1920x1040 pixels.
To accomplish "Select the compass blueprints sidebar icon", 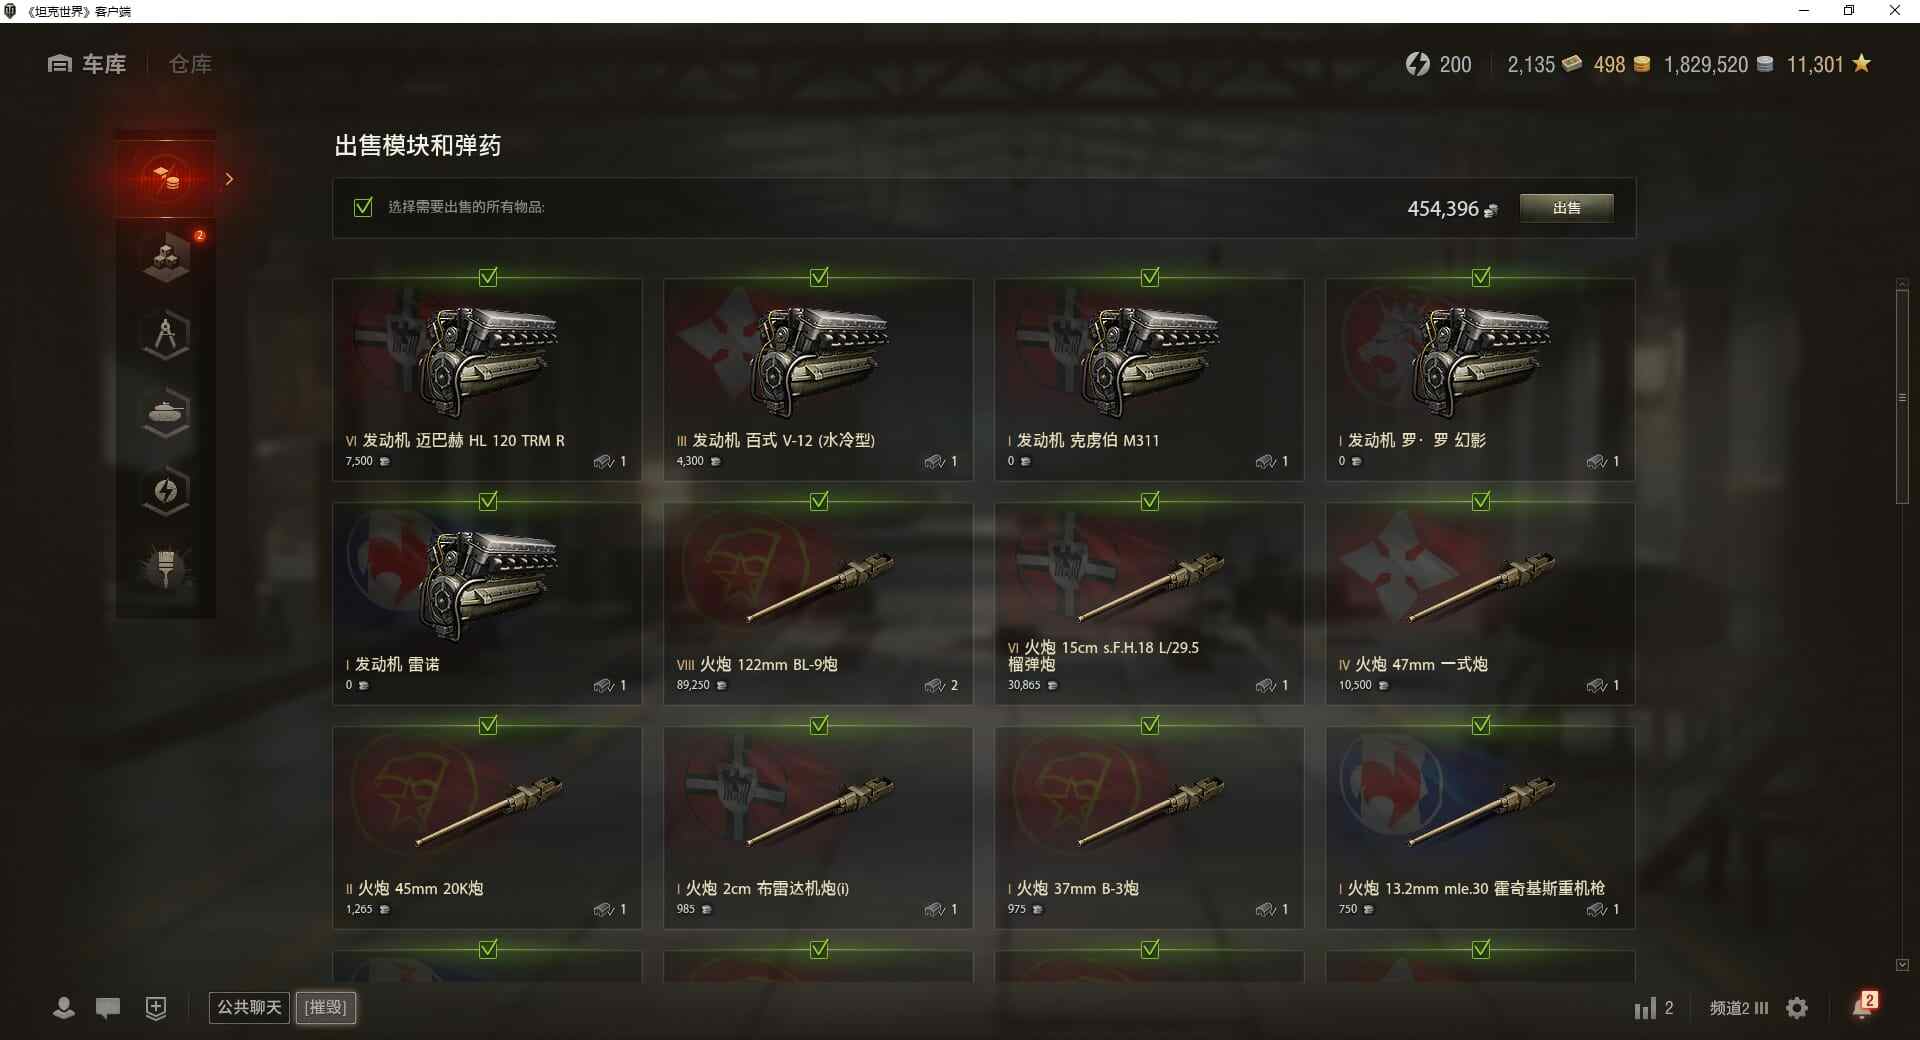I will click(166, 335).
